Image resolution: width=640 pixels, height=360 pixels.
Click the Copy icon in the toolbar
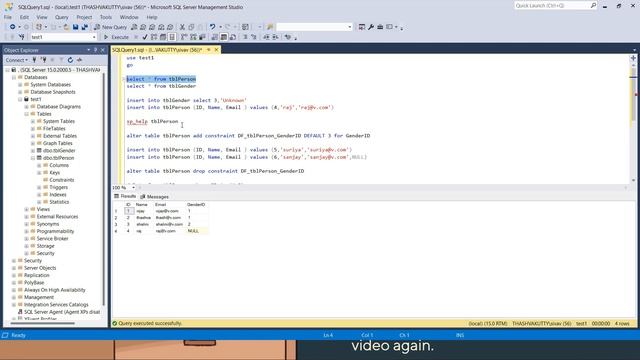(191, 27)
